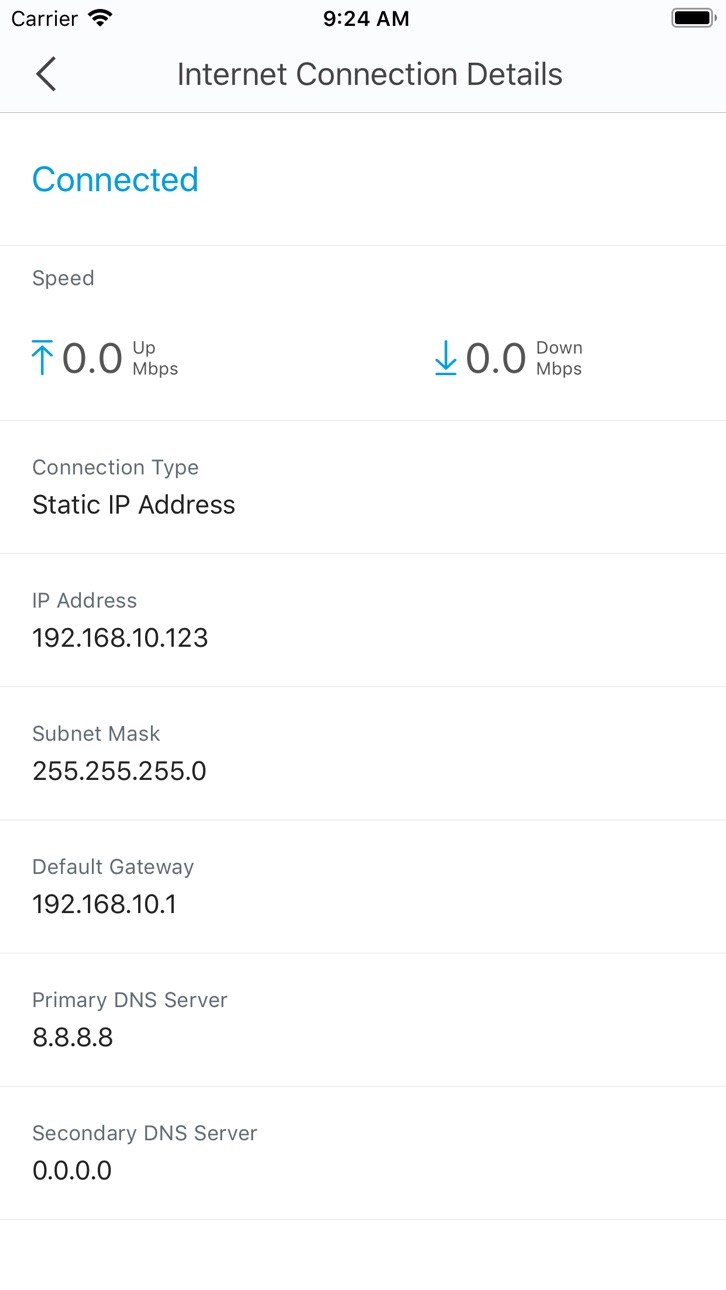Viewport: 726px width, 1290px height.
Task: Tap the battery status icon
Action: [x=692, y=18]
